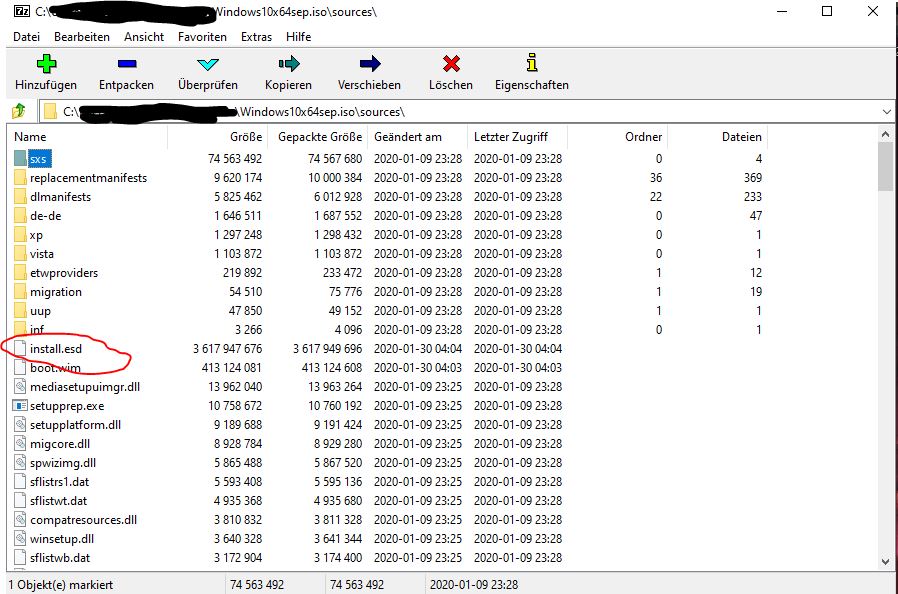
Task: Click the vertical scrollbar thumb
Action: pos(885,167)
